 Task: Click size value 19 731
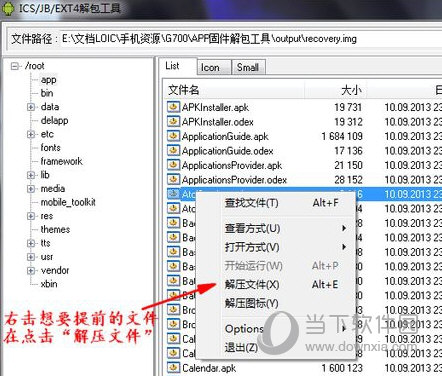(x=348, y=107)
